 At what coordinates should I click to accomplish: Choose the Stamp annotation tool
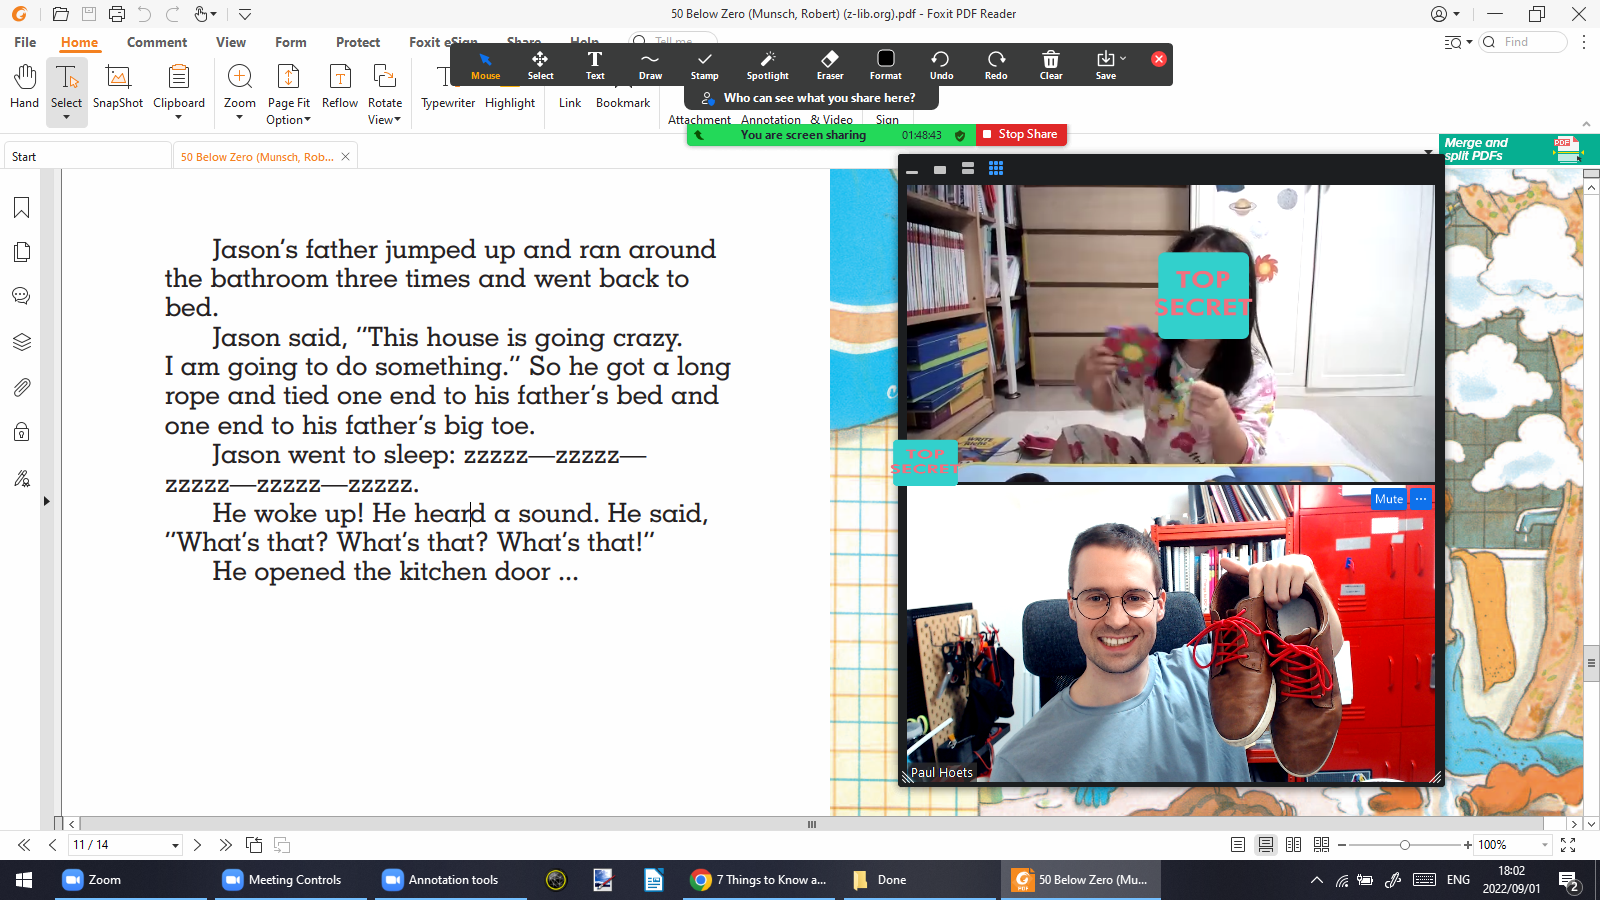coord(704,65)
